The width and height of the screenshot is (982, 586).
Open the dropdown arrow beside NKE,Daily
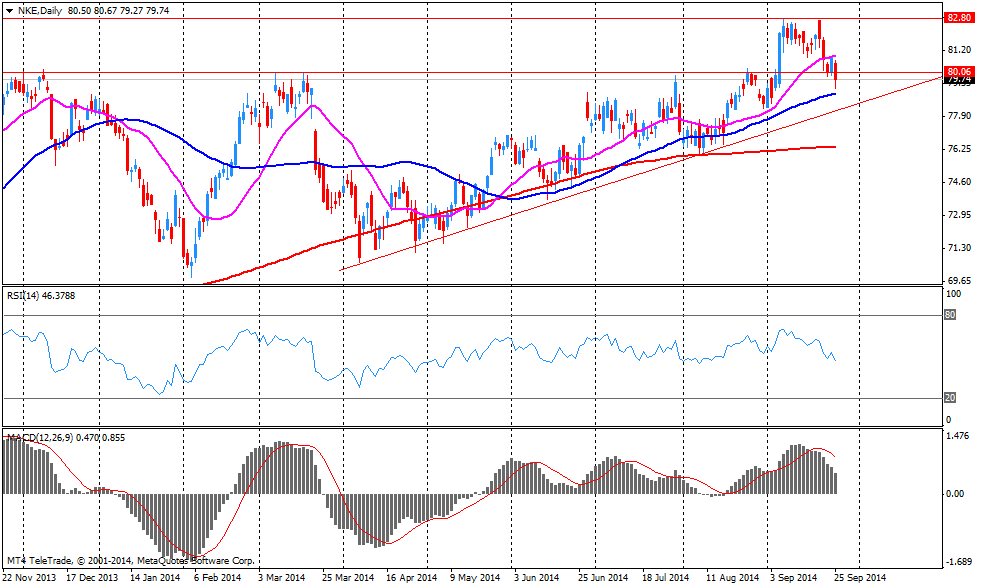[9, 9]
